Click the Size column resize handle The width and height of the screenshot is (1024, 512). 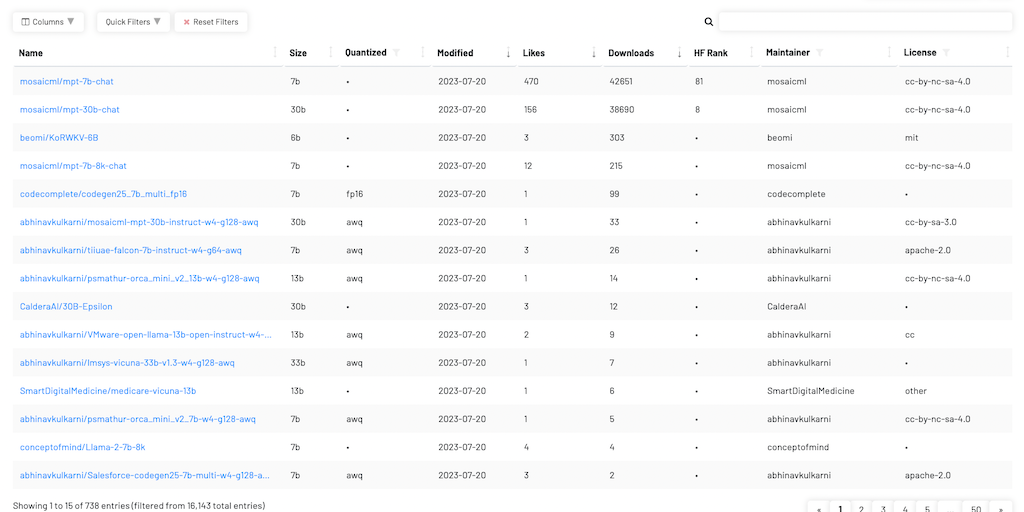331,53
